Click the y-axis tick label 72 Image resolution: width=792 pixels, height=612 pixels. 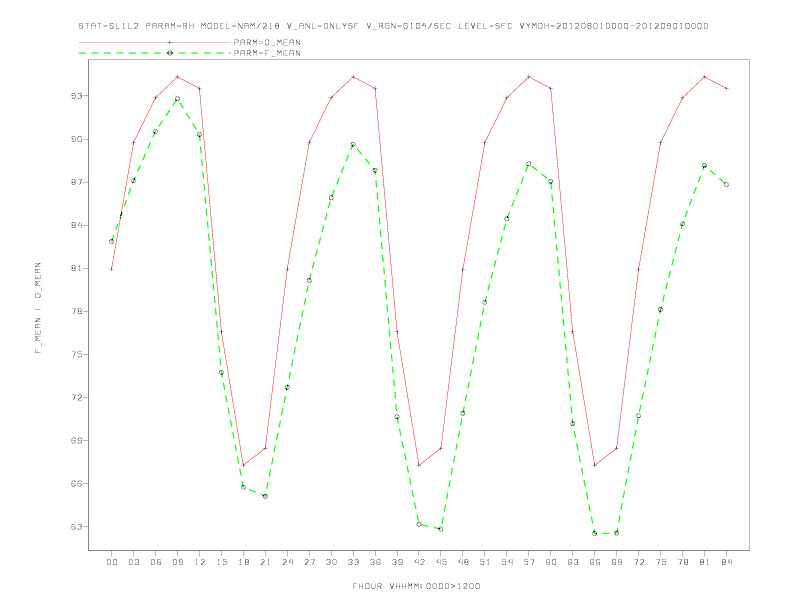pos(77,397)
